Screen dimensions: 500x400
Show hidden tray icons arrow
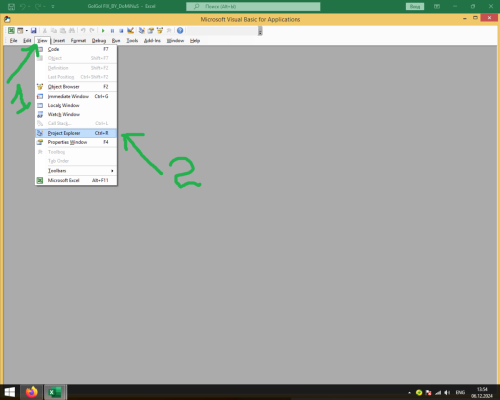409,393
